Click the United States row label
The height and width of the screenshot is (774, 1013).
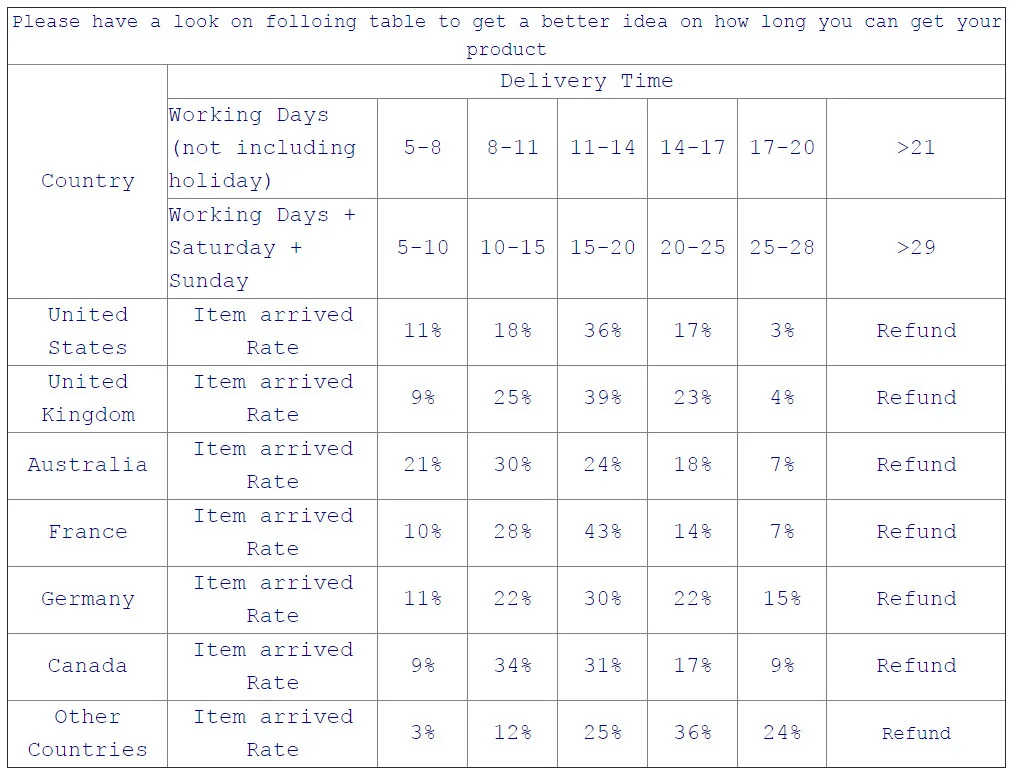tap(87, 331)
